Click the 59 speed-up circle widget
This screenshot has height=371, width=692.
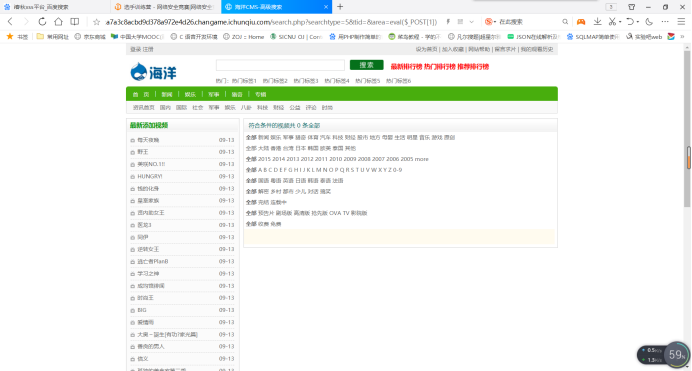coord(677,355)
